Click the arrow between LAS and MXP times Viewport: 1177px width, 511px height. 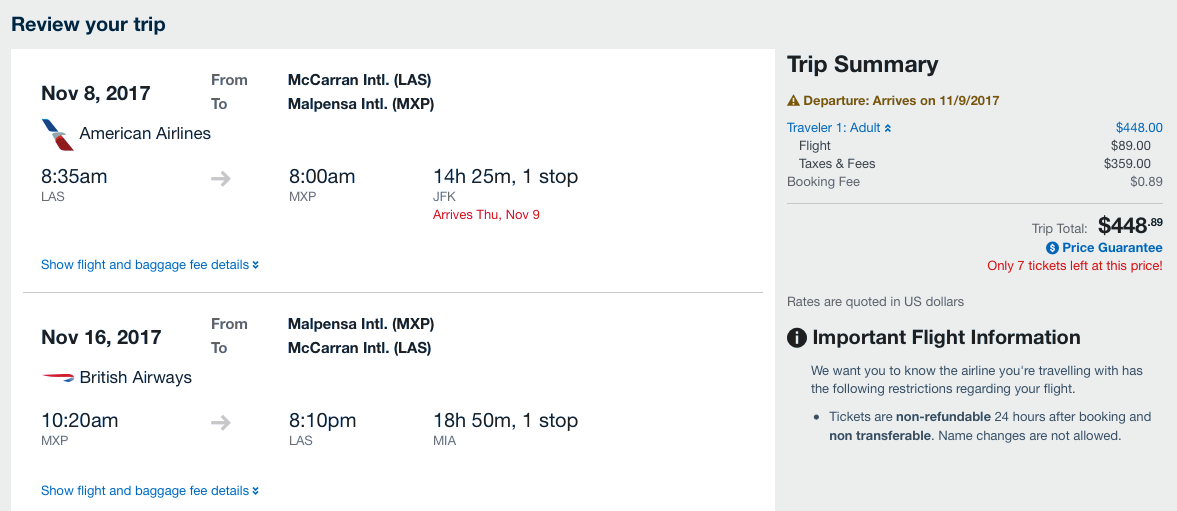click(221, 179)
